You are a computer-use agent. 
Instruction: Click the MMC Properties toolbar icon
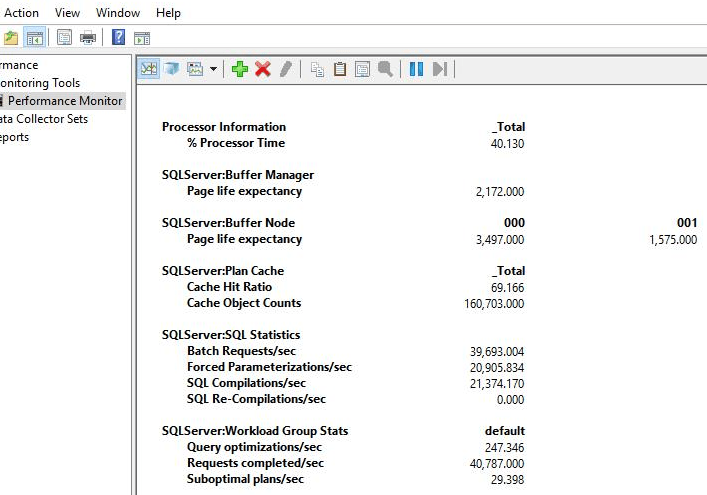pos(64,38)
